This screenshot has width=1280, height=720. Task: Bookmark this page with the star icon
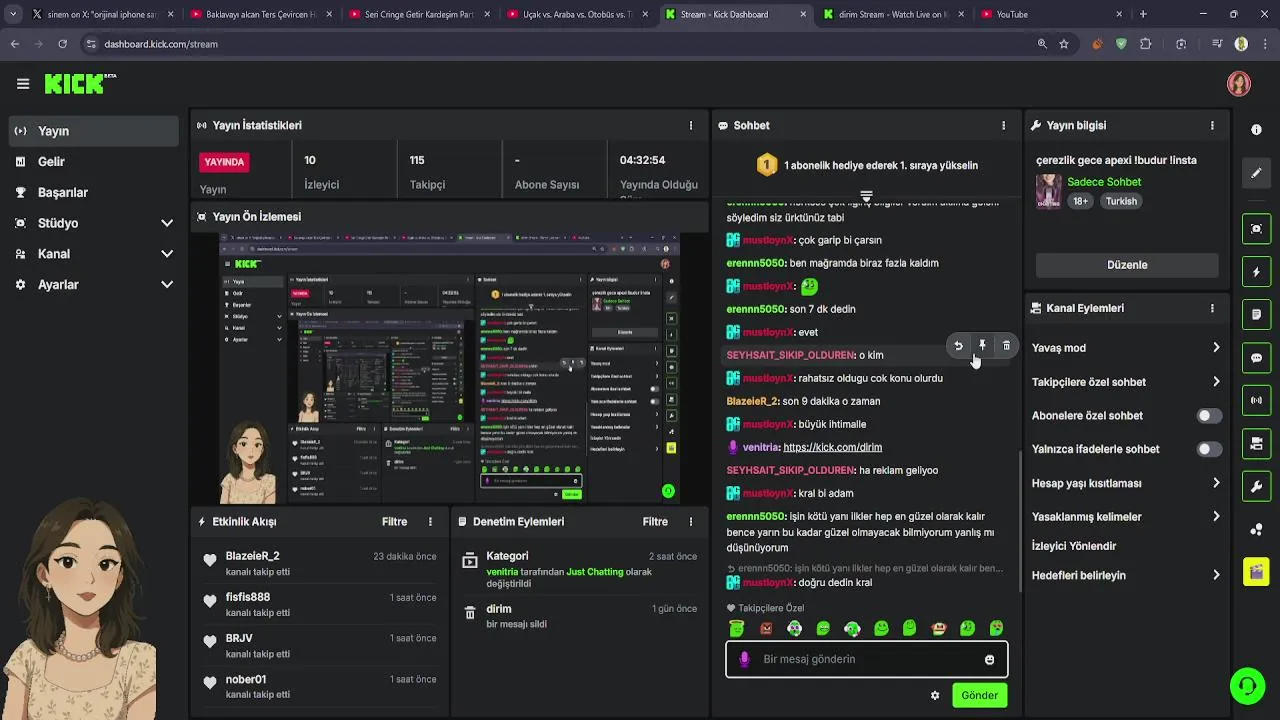(1064, 44)
